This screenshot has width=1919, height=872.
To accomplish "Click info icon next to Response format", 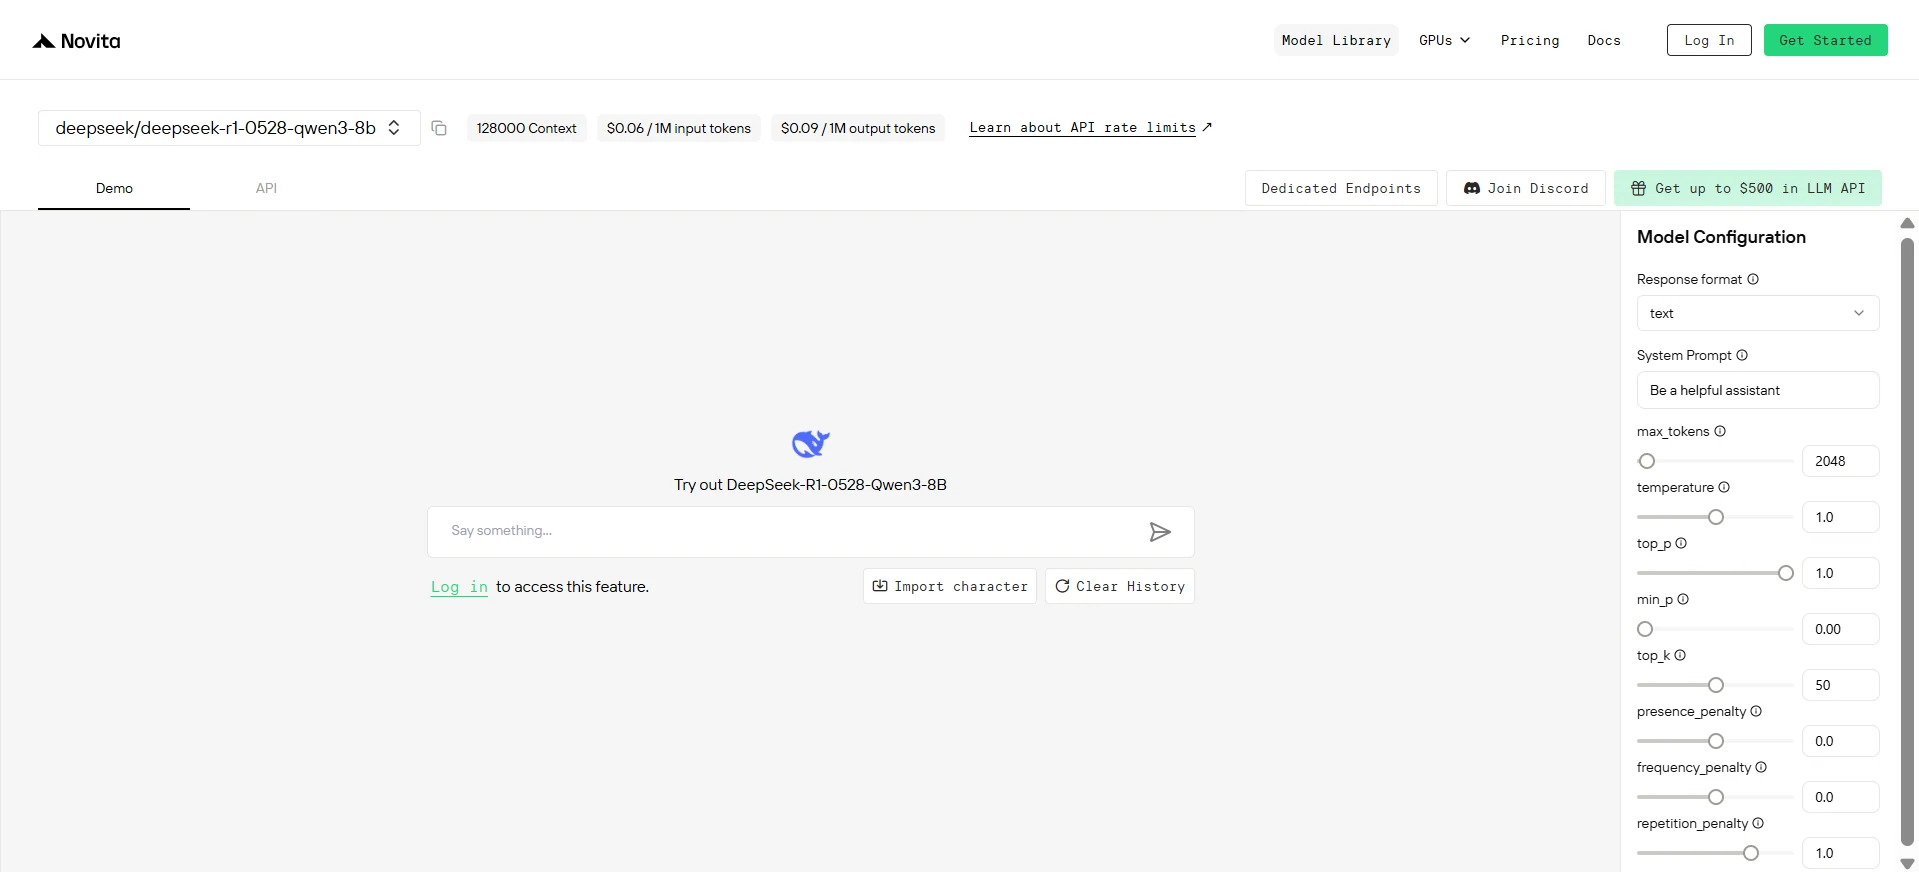I will tap(1753, 279).
